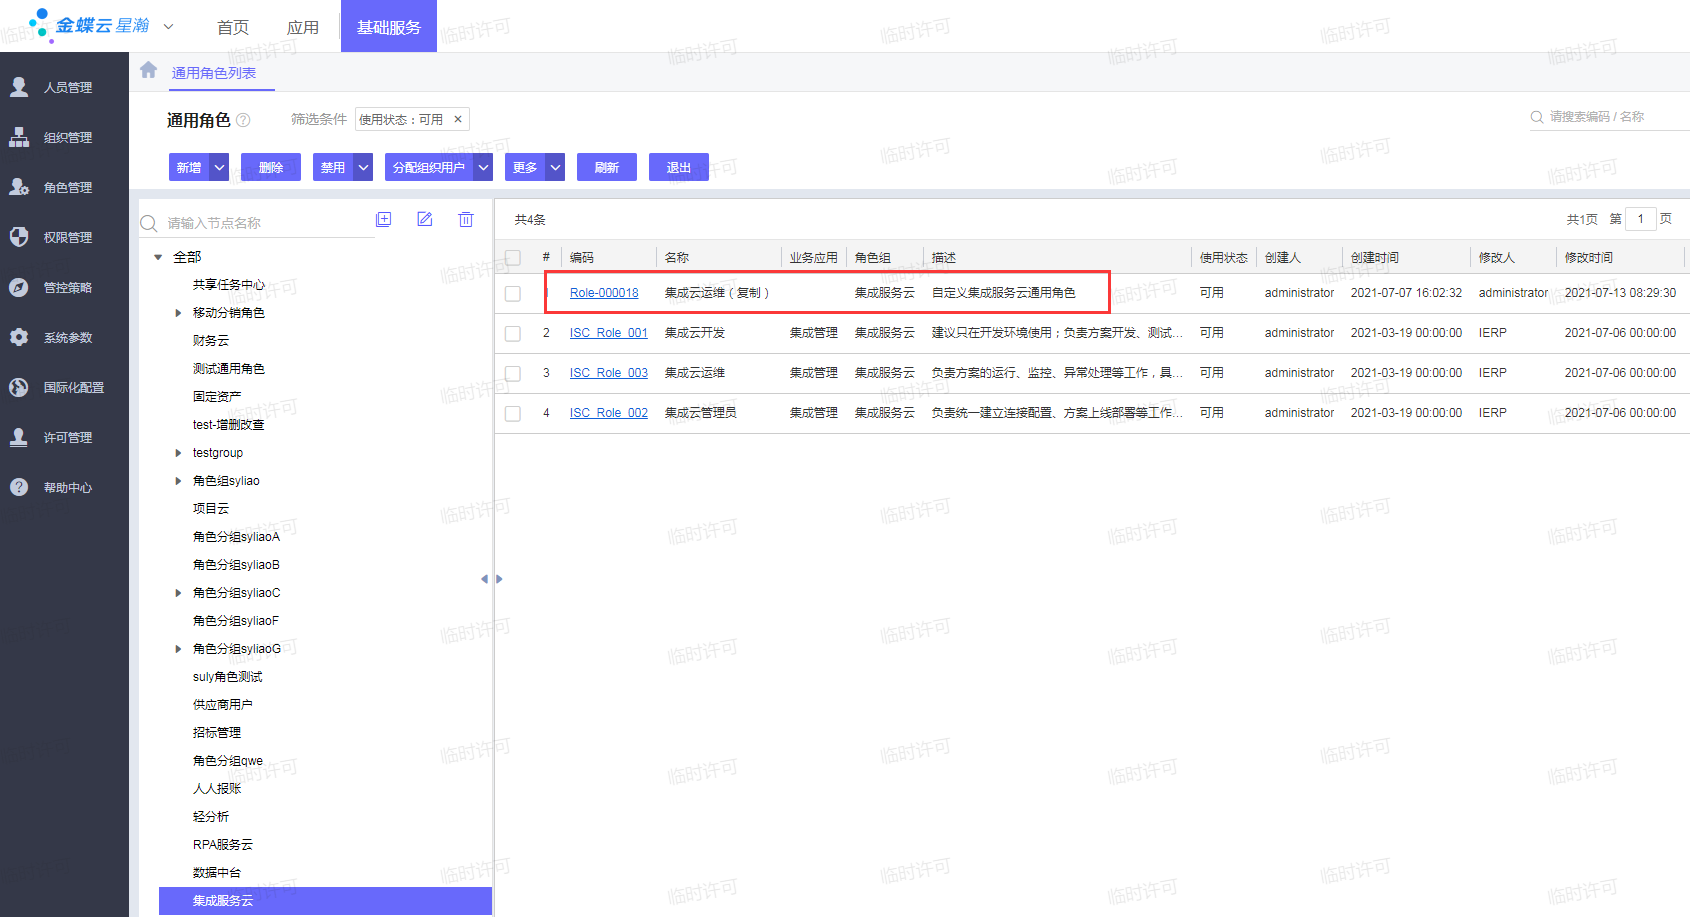Click the 退出 button
The height and width of the screenshot is (917, 1690).
pos(679,167)
